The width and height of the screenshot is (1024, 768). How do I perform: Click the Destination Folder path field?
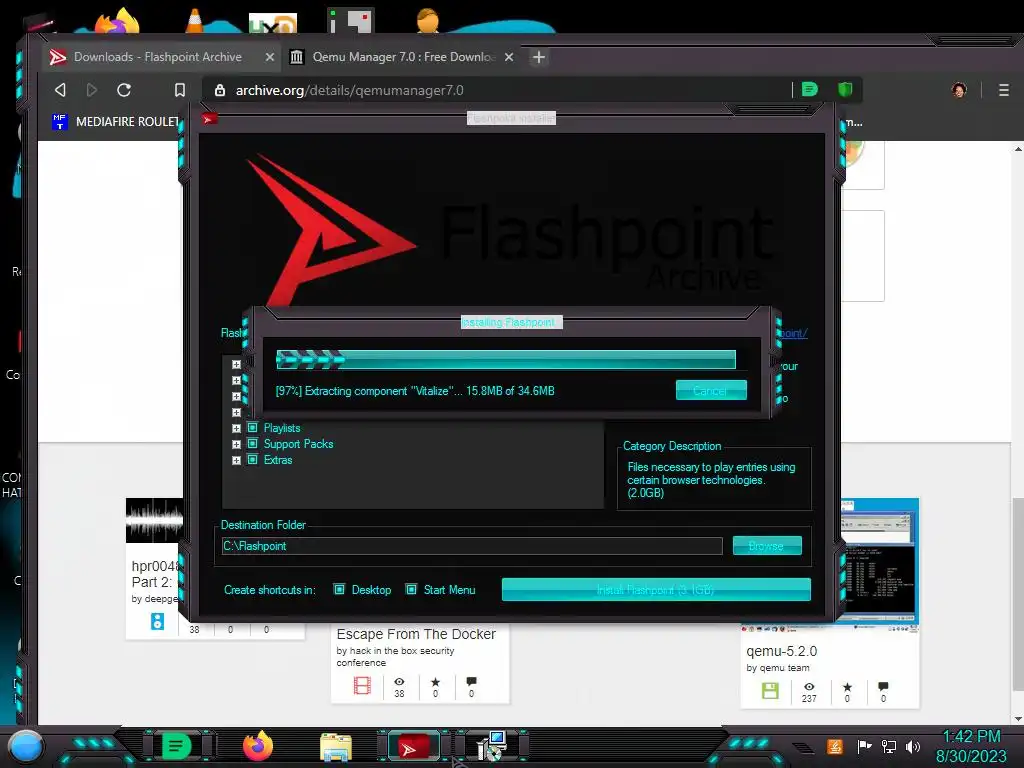coord(472,546)
